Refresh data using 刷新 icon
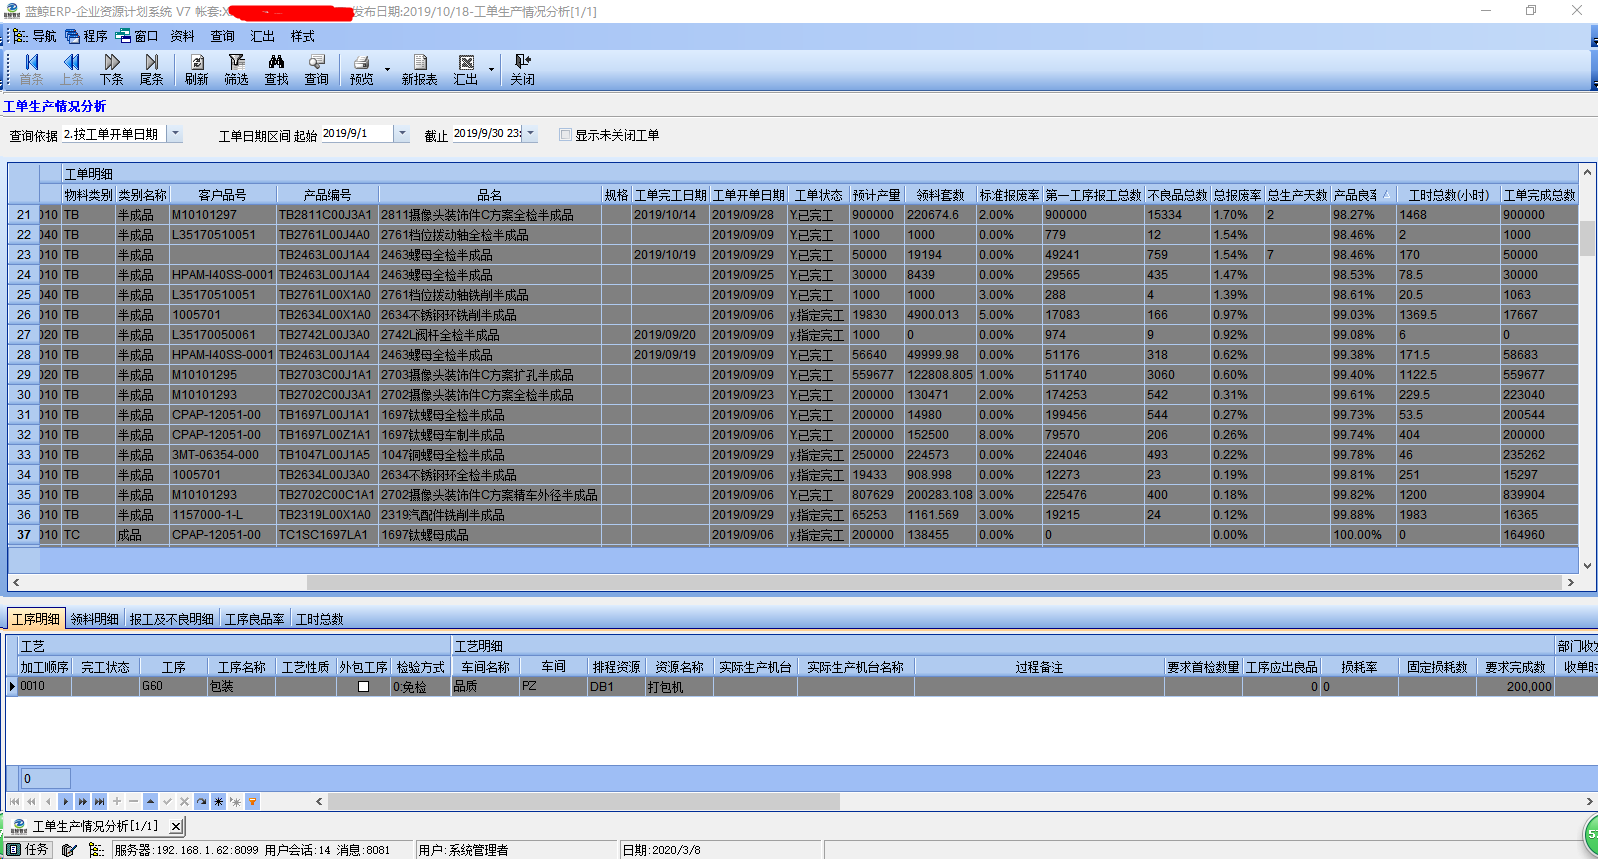The width and height of the screenshot is (1598, 859). click(x=197, y=69)
